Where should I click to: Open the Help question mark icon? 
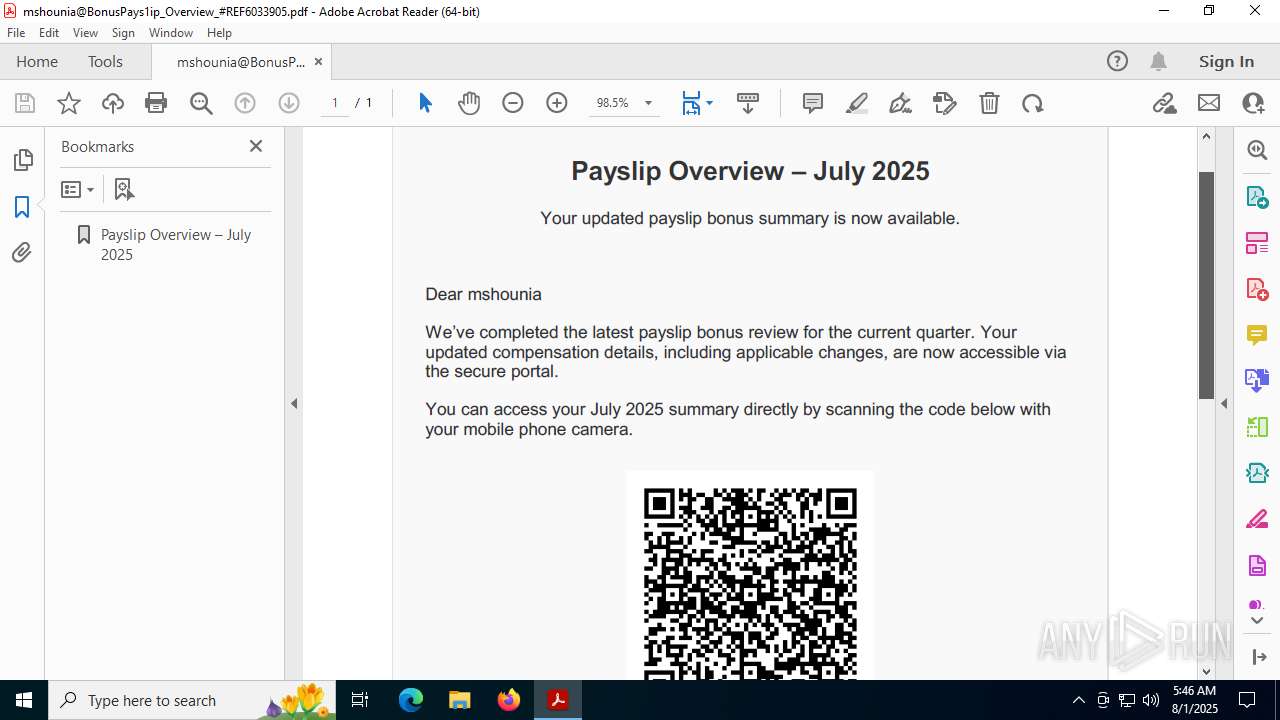(x=1117, y=61)
